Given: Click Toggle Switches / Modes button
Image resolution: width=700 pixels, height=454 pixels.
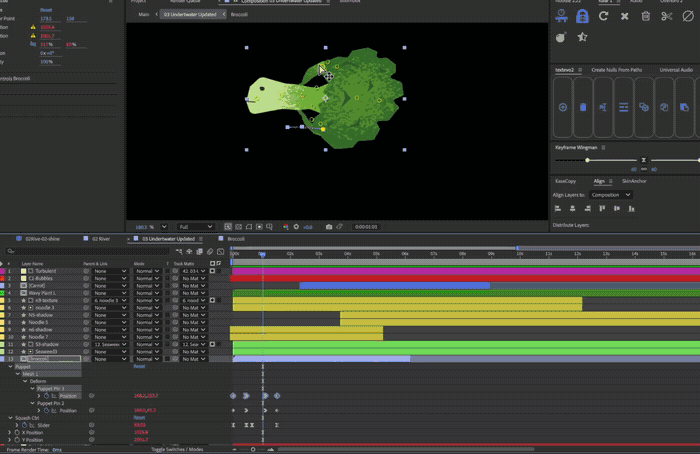Looking at the screenshot, I should 177,450.
